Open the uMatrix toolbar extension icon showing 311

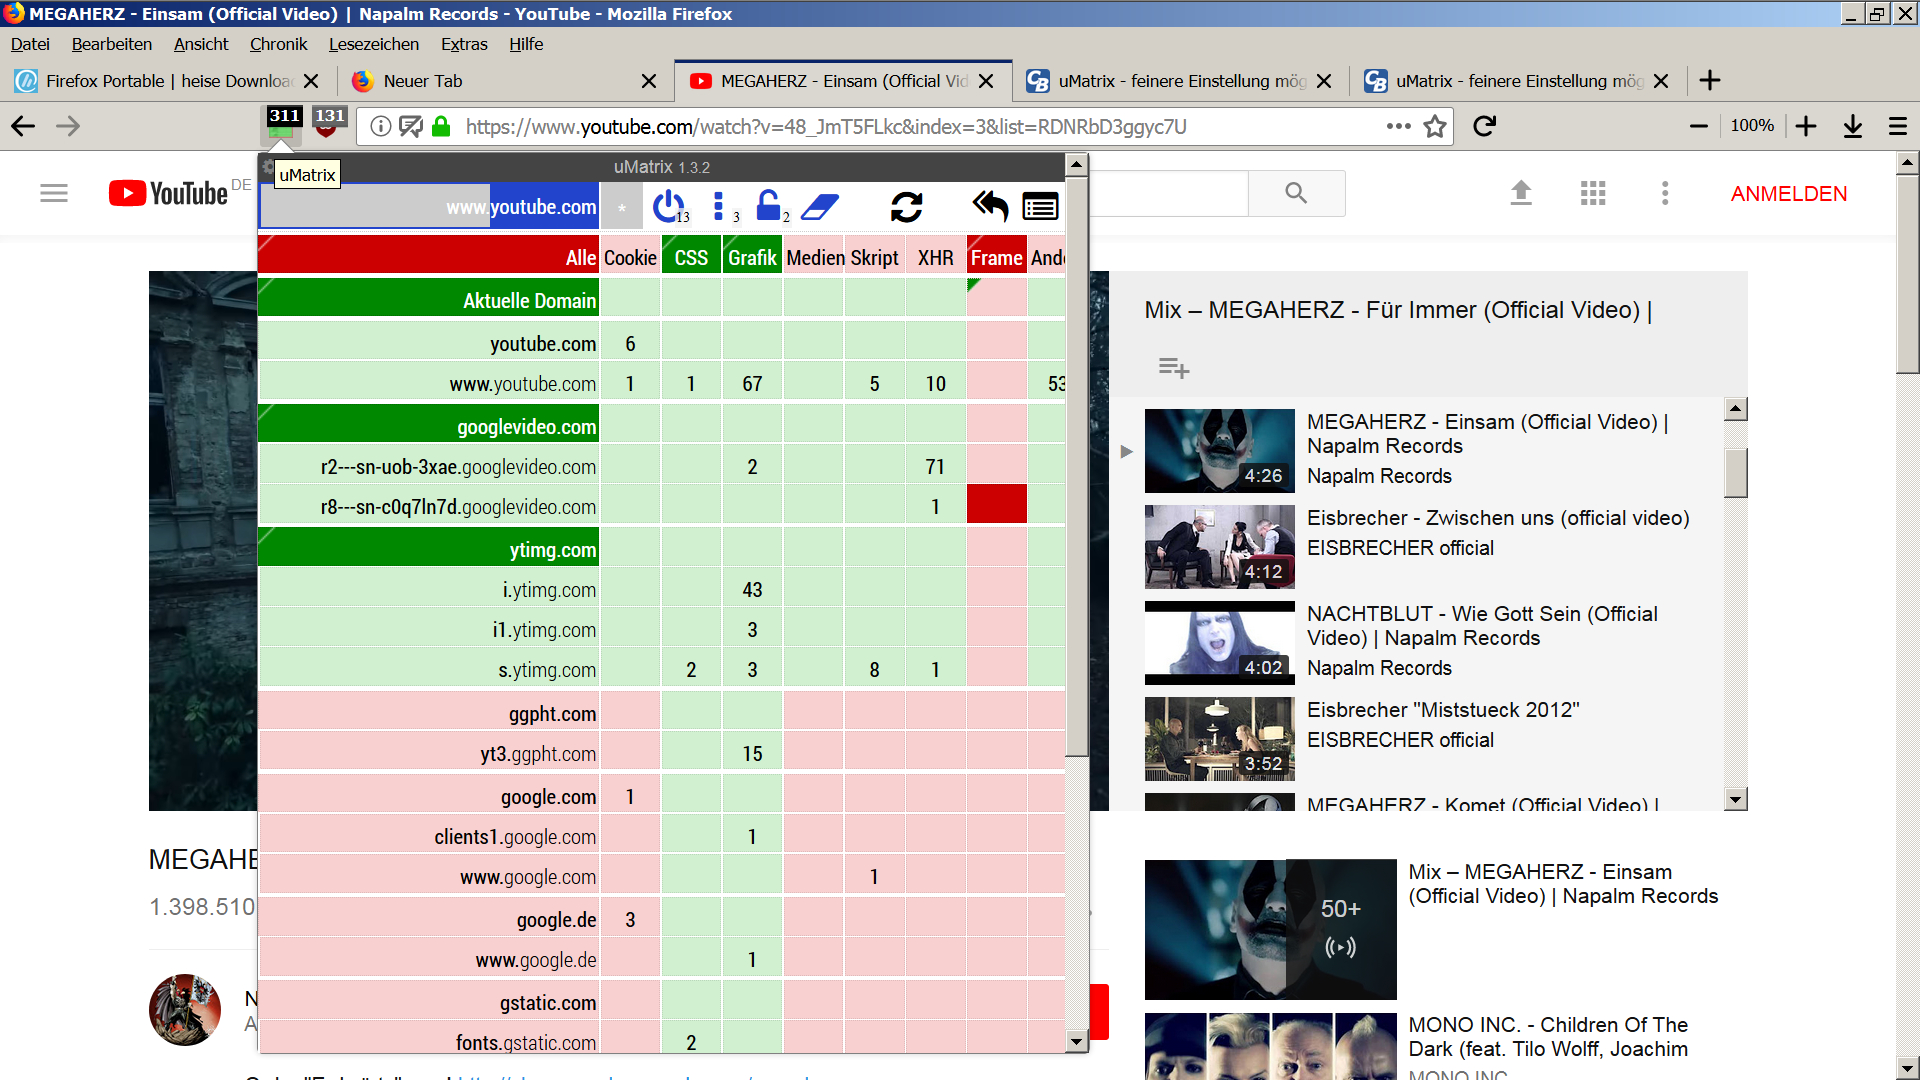point(284,125)
